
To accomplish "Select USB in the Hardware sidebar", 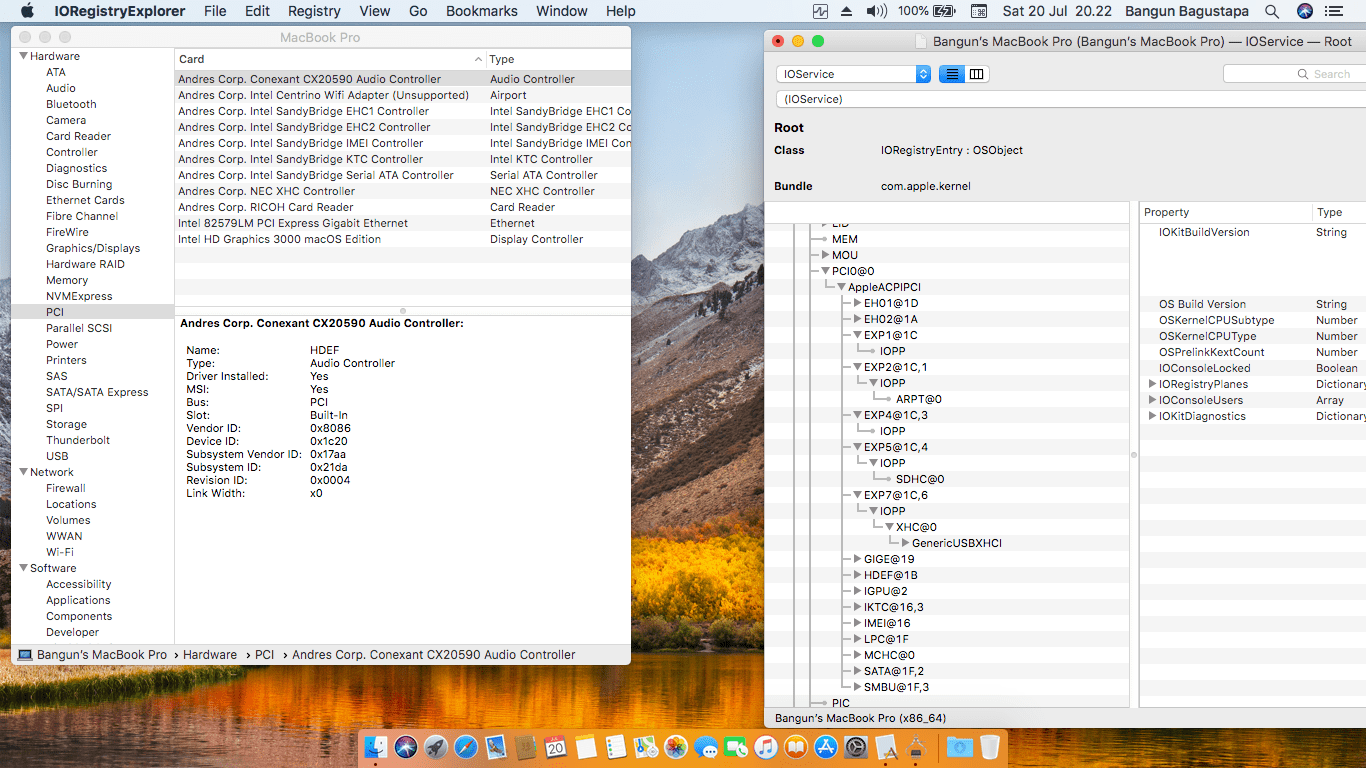I will click(x=57, y=456).
